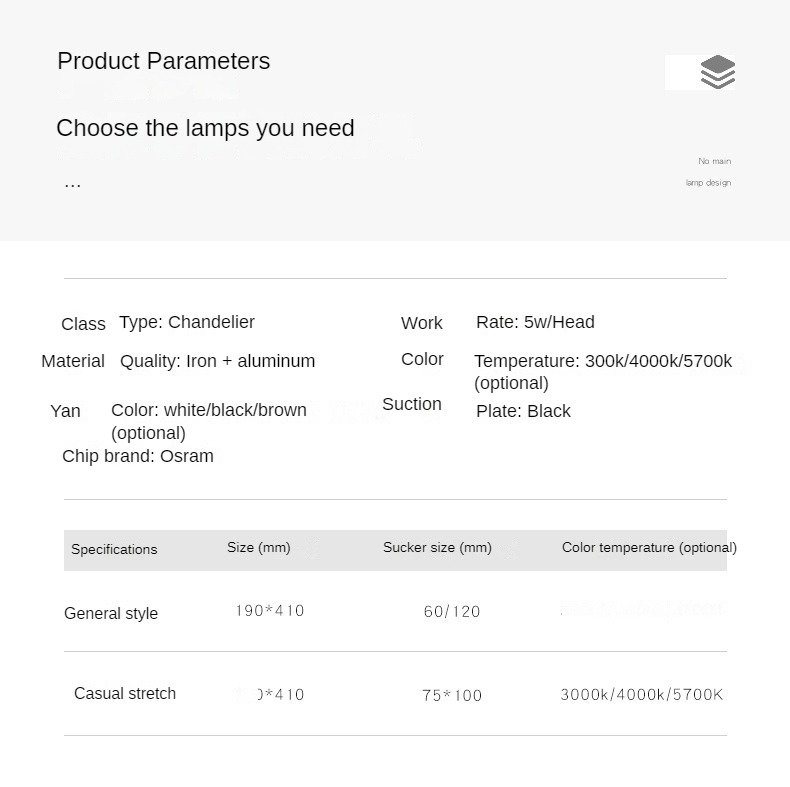Screen dimensions: 790x787
Task: Select the 'Casual stretch' row label
Action: click(x=125, y=693)
